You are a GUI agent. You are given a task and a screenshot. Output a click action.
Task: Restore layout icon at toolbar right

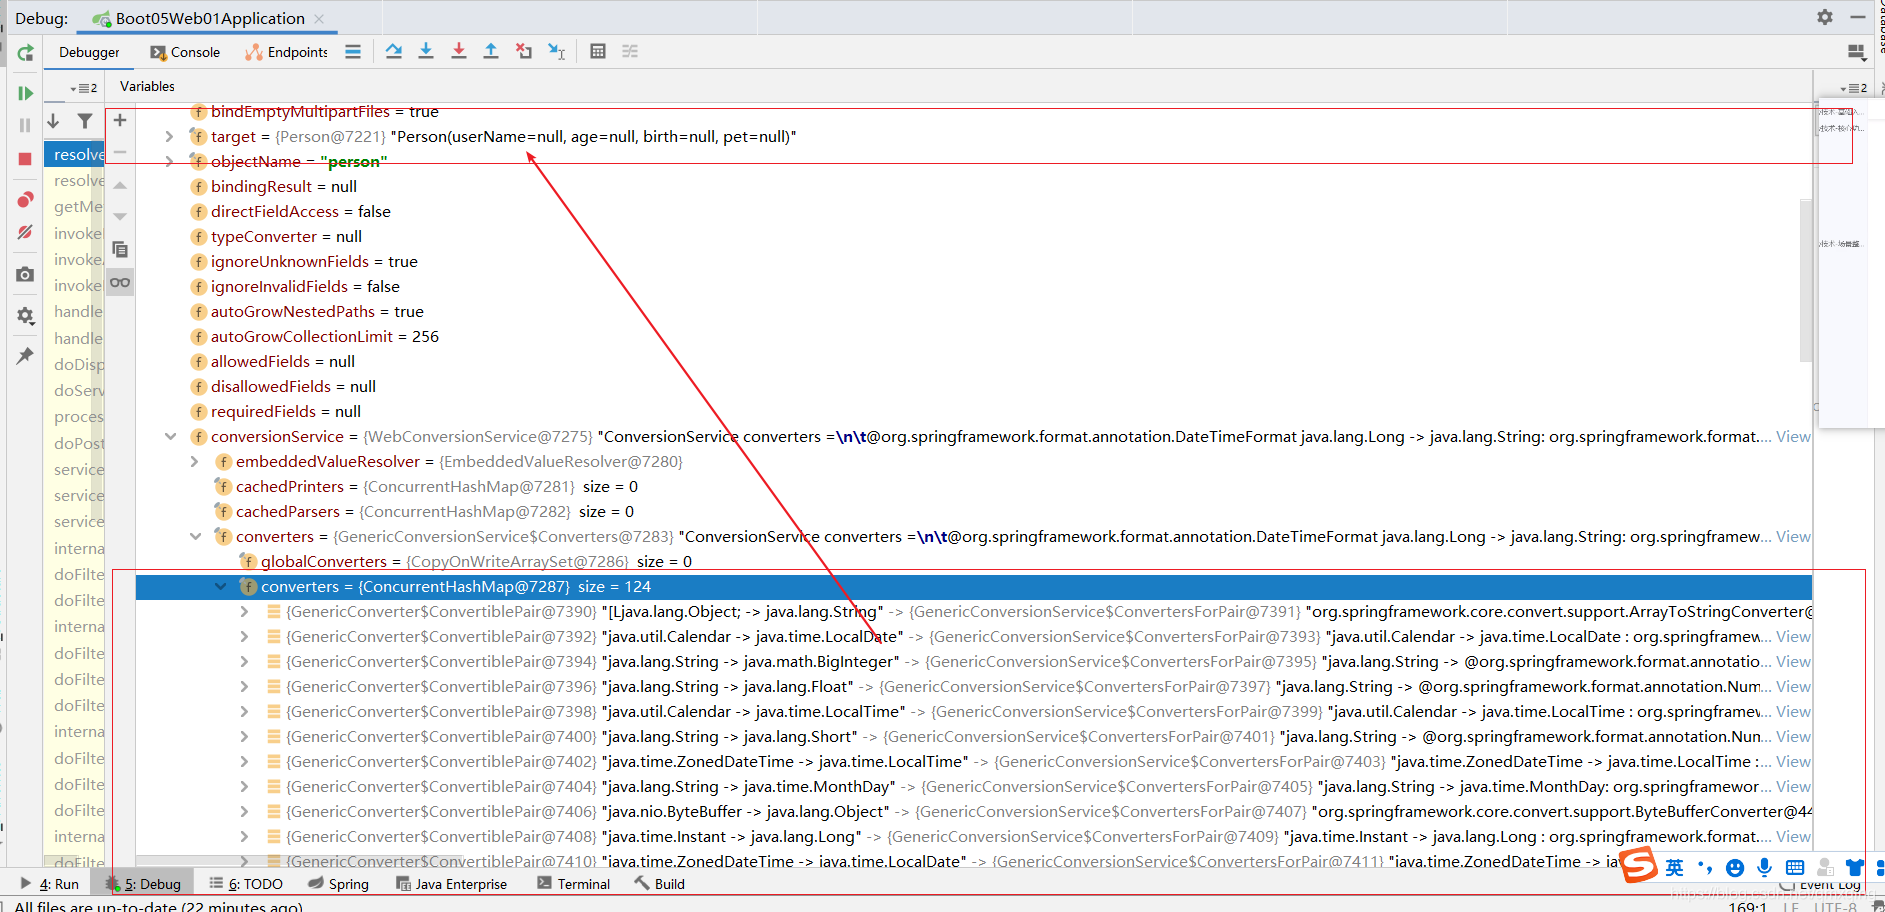(1856, 52)
